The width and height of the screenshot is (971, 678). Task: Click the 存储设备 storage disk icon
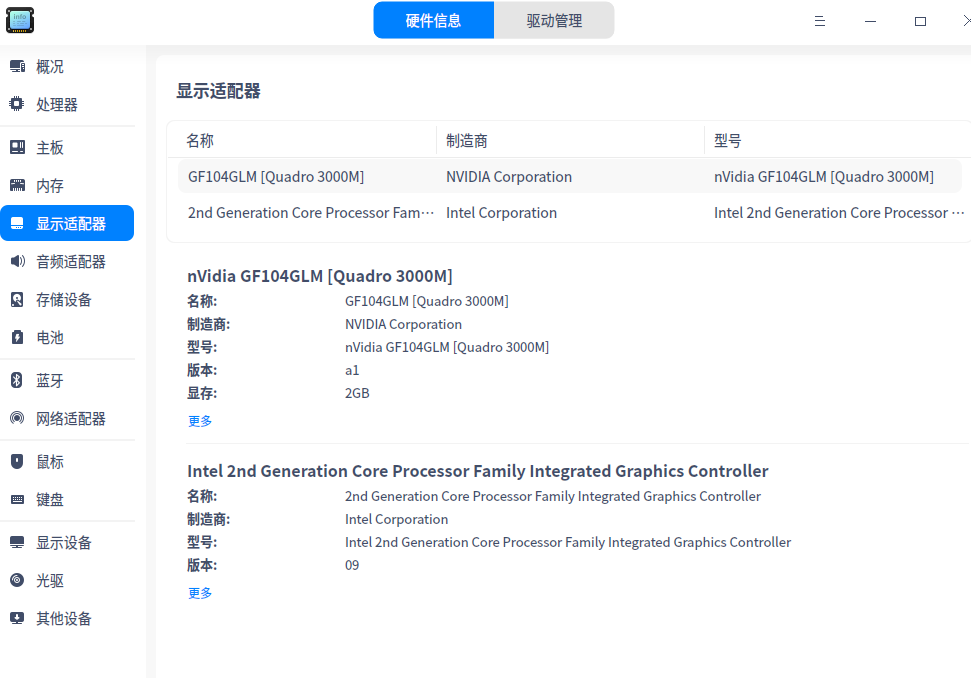coord(17,300)
